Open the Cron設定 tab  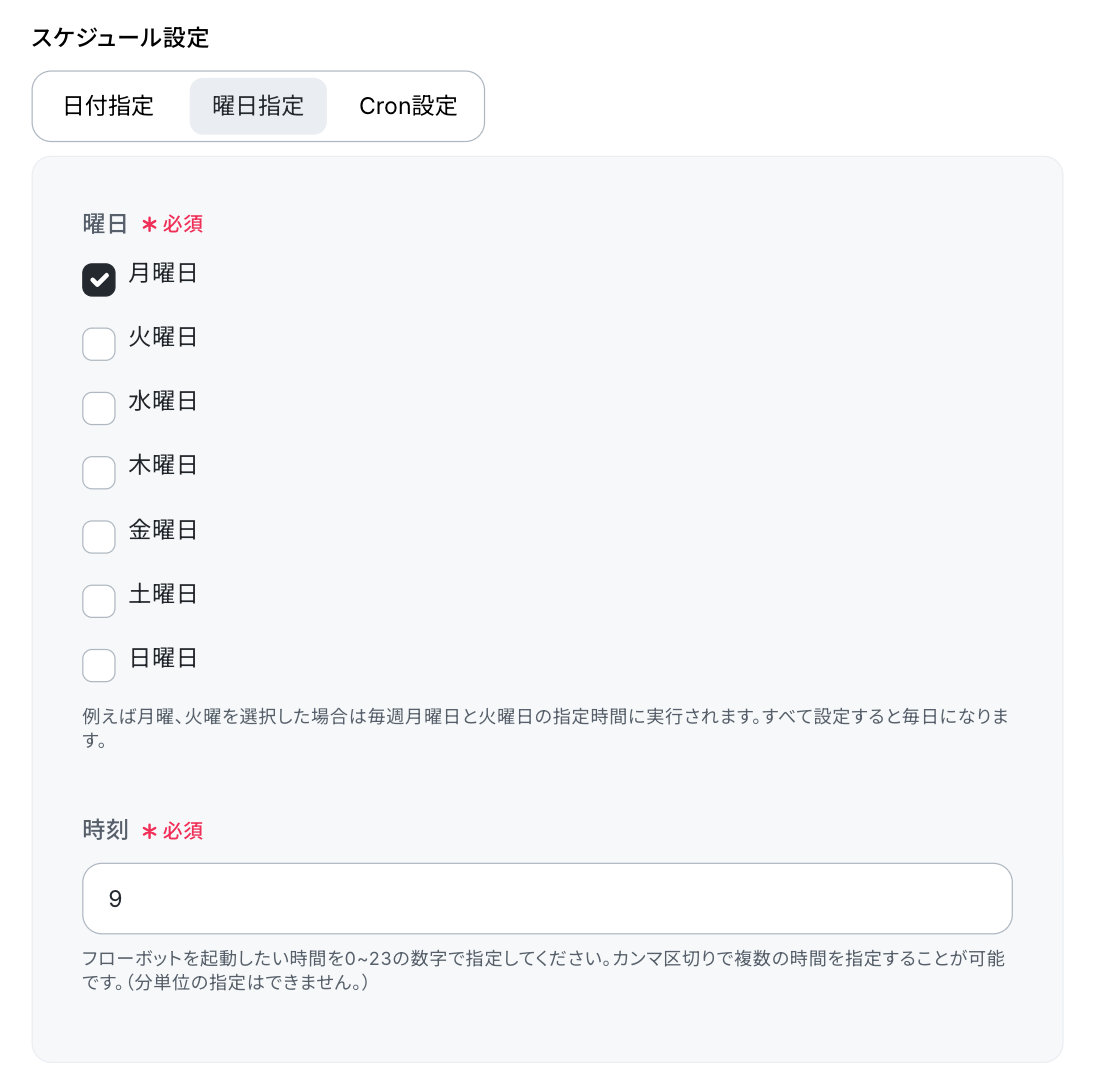[x=408, y=106]
